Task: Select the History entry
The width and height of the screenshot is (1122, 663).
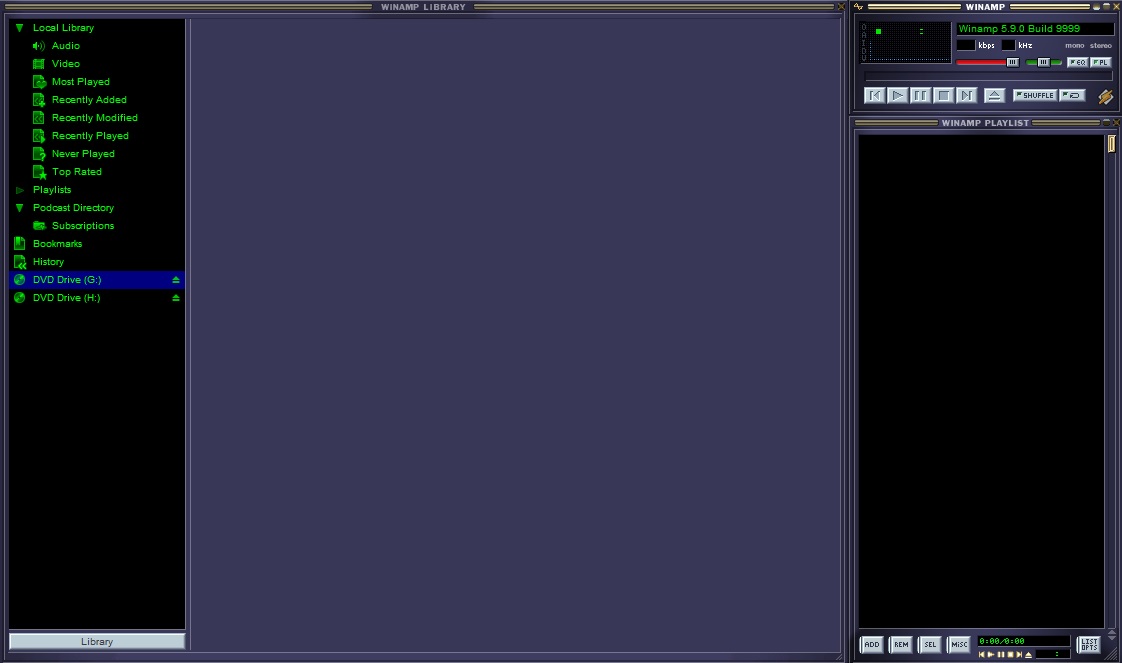Action: pos(48,262)
